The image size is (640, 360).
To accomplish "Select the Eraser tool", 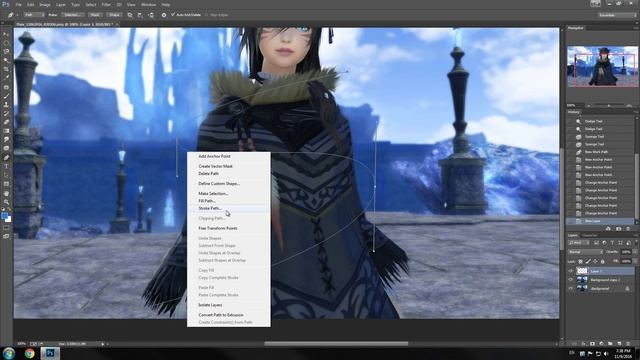I will click(x=6, y=122).
